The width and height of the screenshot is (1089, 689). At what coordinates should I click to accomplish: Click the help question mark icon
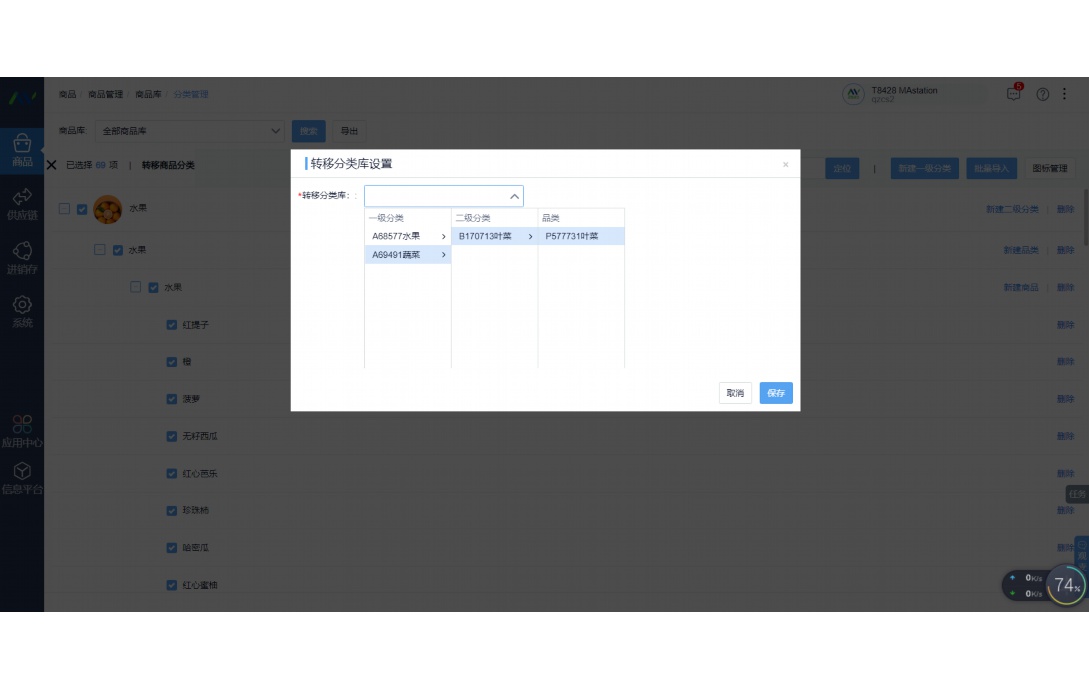tap(1043, 94)
